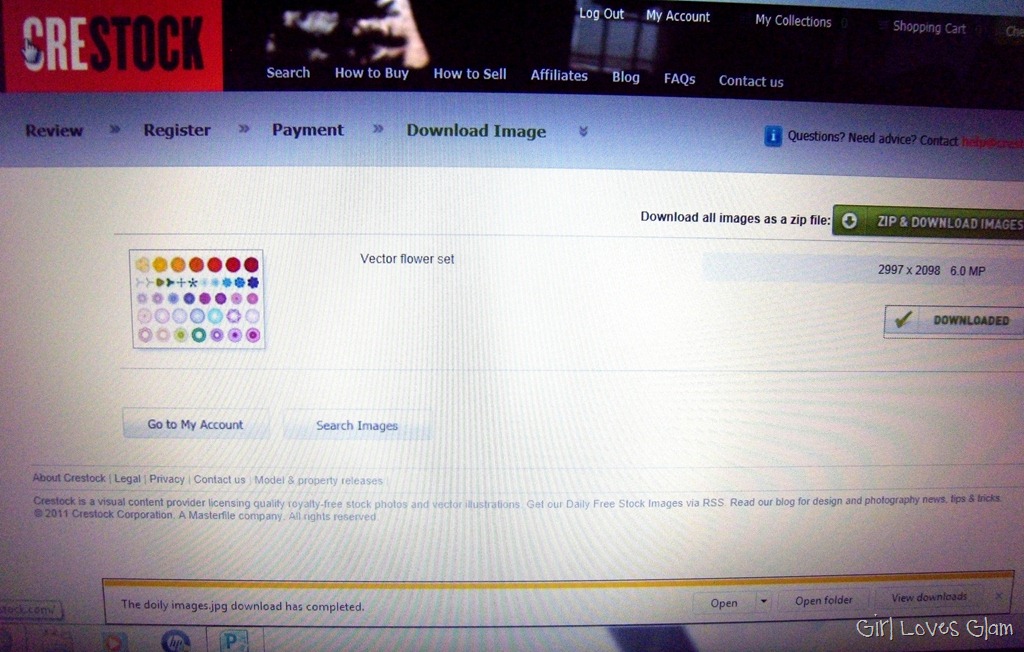Expand the Open button dropdown arrow

[x=763, y=601]
